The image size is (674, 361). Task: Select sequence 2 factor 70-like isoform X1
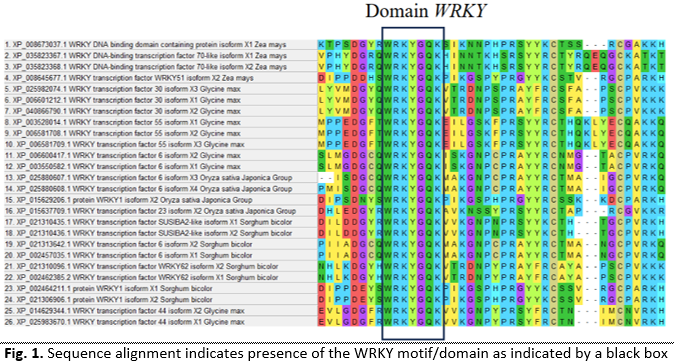point(145,56)
